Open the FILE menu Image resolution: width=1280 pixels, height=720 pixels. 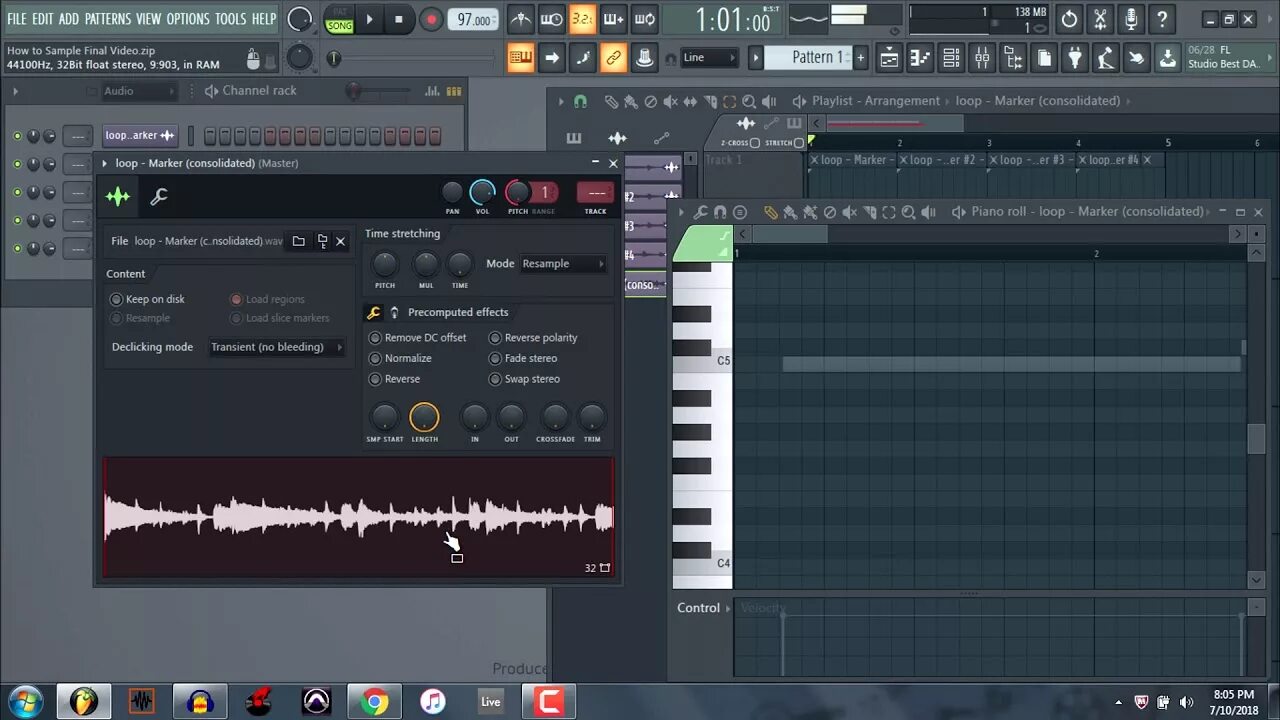(x=17, y=19)
